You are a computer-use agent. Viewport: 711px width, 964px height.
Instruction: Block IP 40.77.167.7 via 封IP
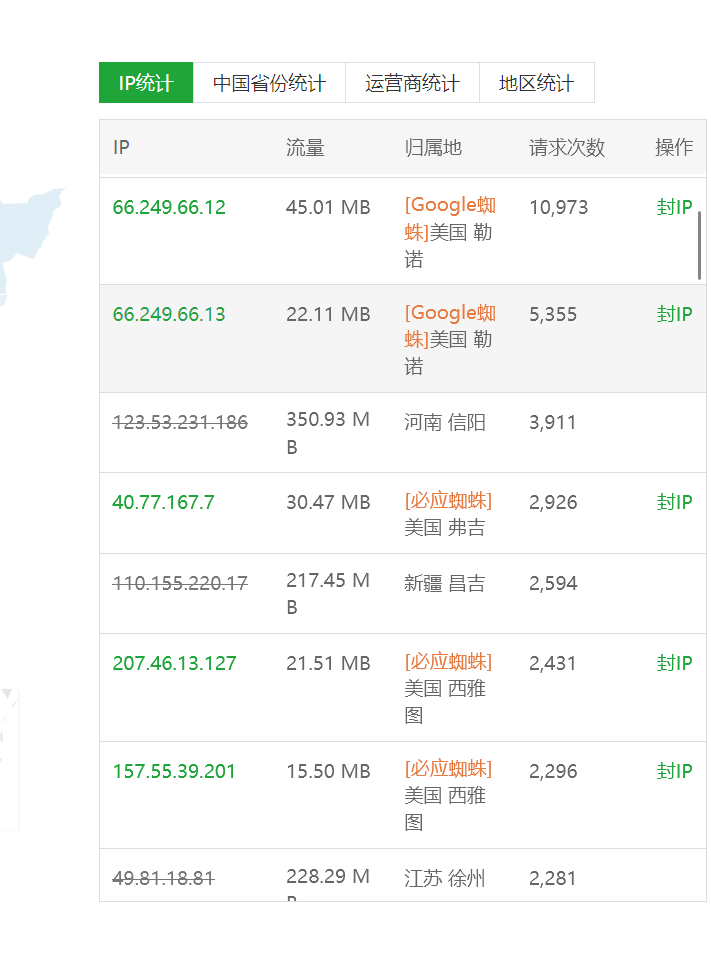click(x=674, y=502)
